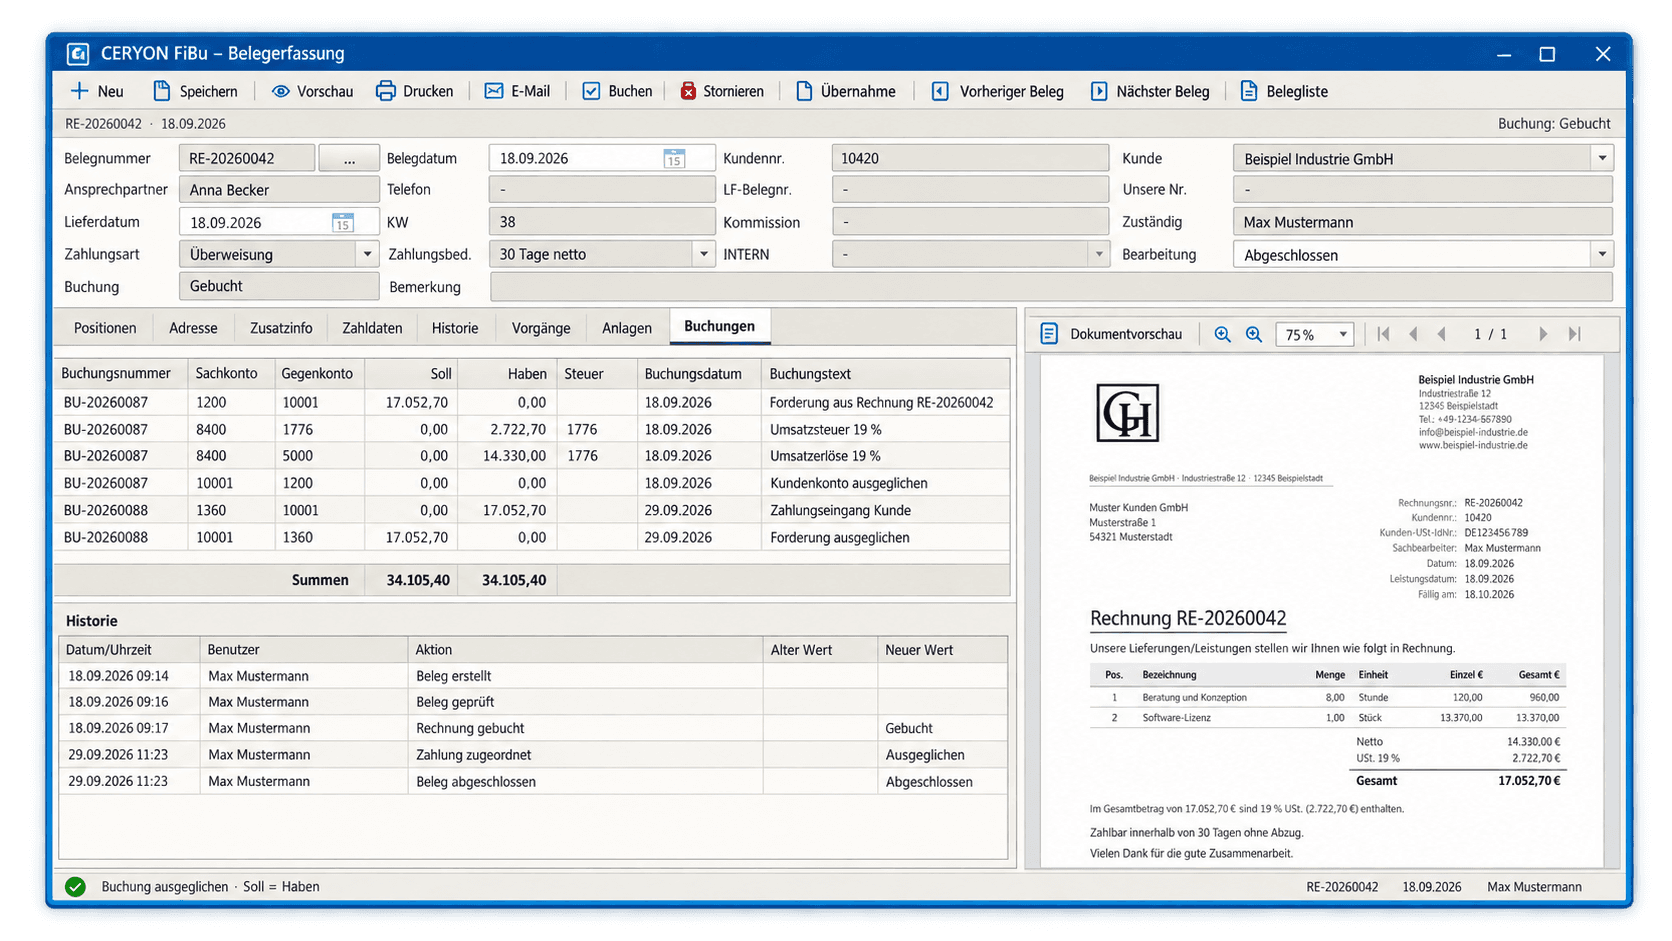
Task: Open the Zahldaten tab
Action: [x=372, y=328]
